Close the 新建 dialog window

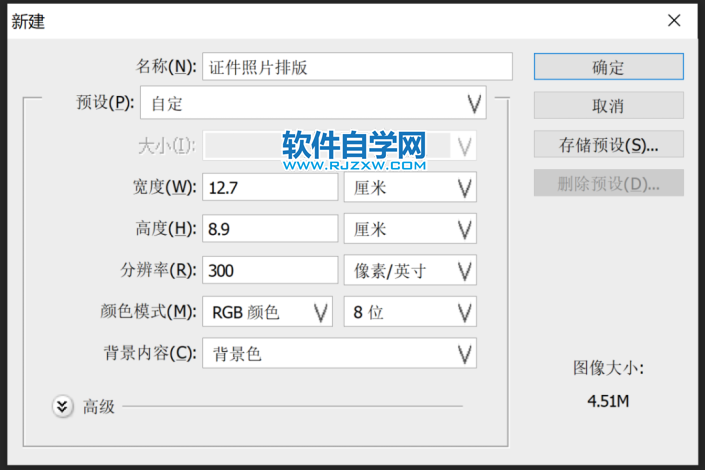tap(674, 21)
